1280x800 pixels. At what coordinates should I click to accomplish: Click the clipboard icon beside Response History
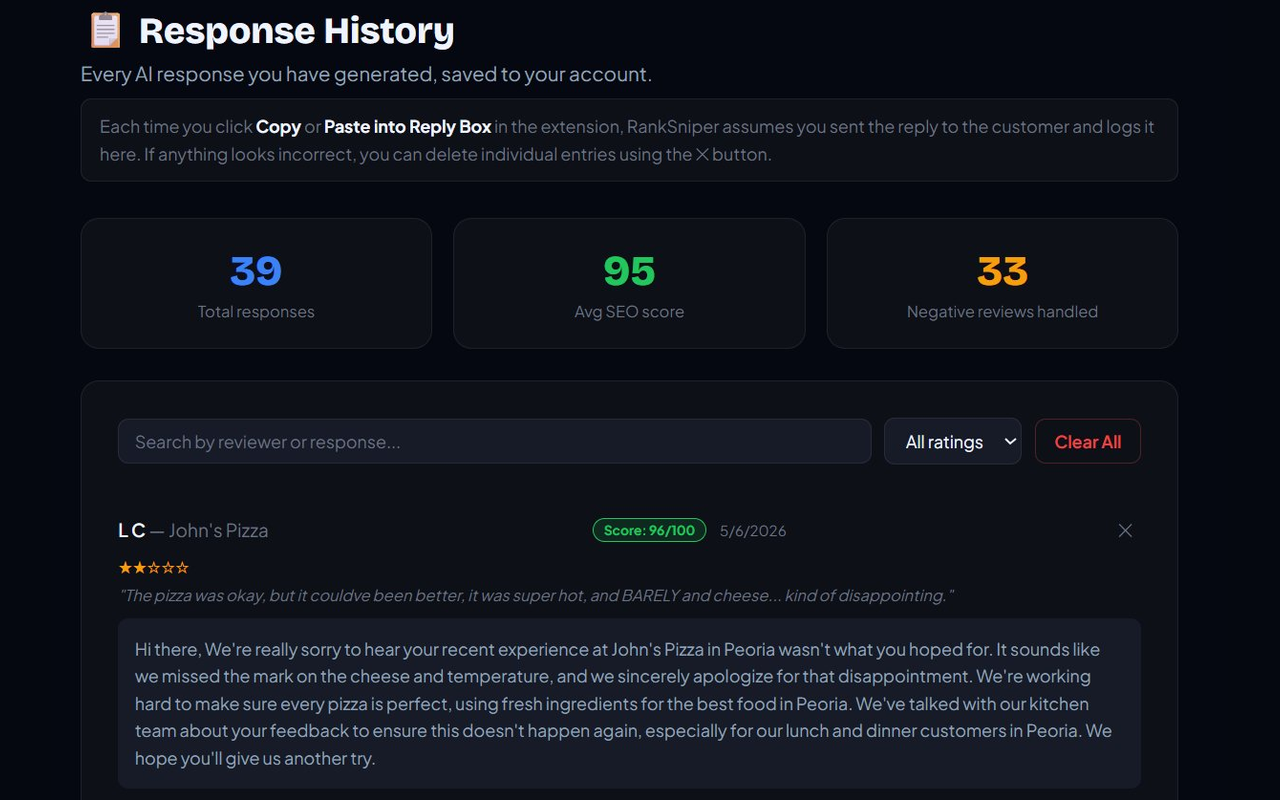(x=105, y=30)
